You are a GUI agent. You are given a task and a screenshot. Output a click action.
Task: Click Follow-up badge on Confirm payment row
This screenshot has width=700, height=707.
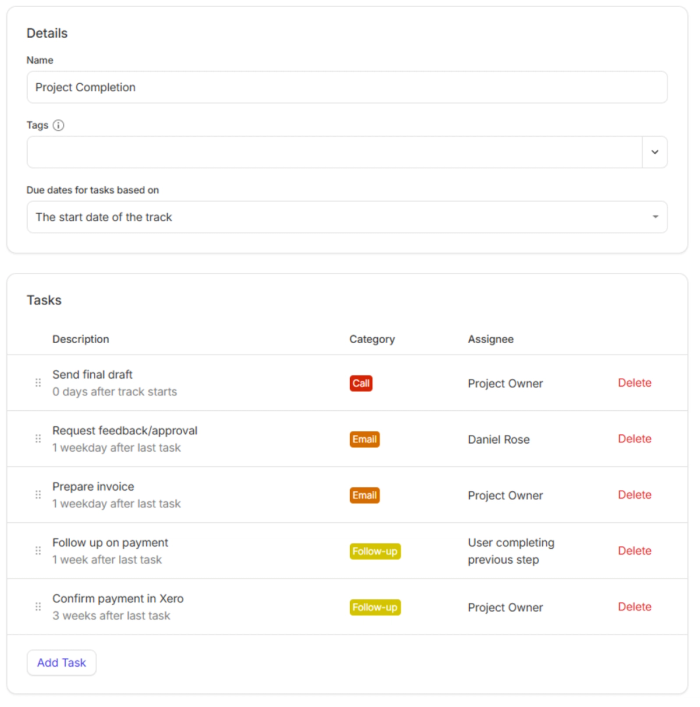pos(375,607)
